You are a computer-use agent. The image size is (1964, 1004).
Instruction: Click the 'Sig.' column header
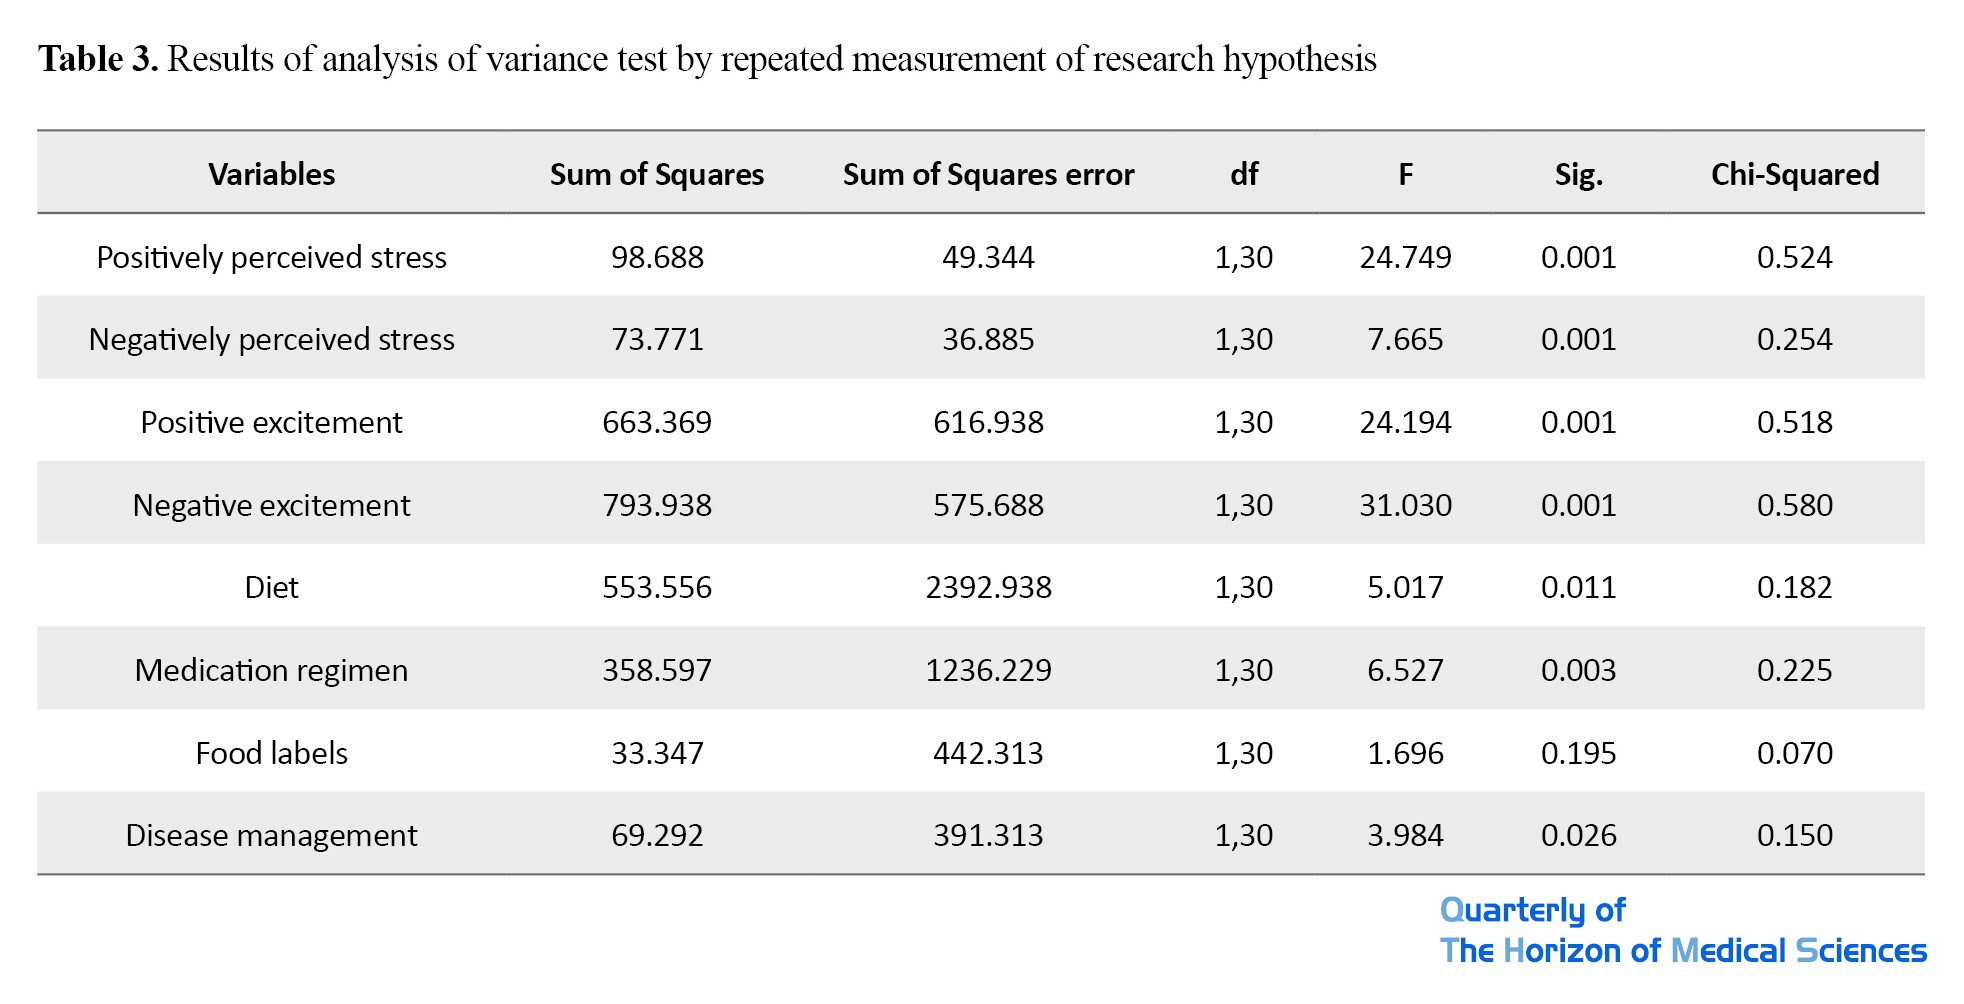pyautogui.click(x=1578, y=175)
